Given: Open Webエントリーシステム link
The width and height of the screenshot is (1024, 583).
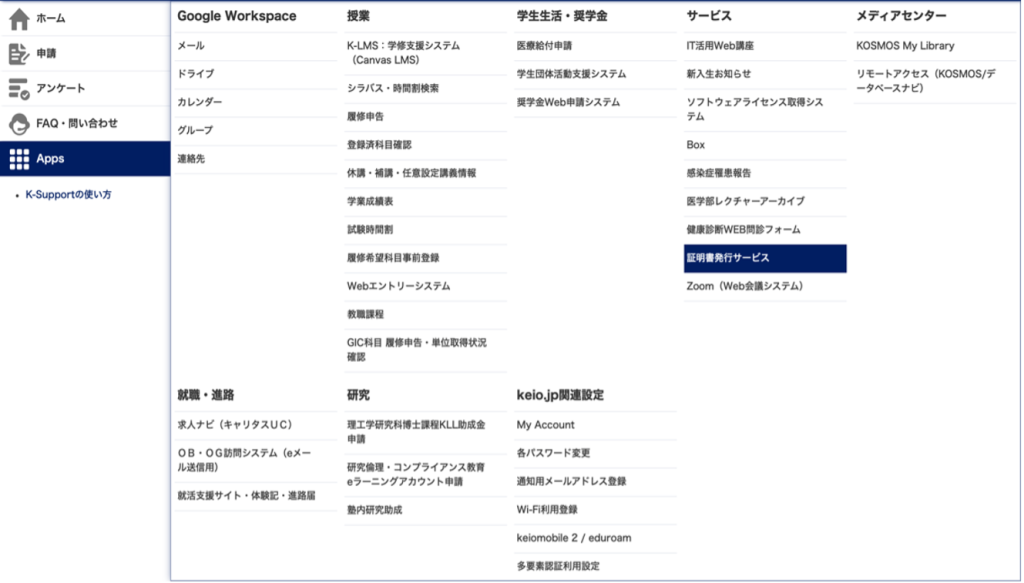Looking at the screenshot, I should point(398,286).
